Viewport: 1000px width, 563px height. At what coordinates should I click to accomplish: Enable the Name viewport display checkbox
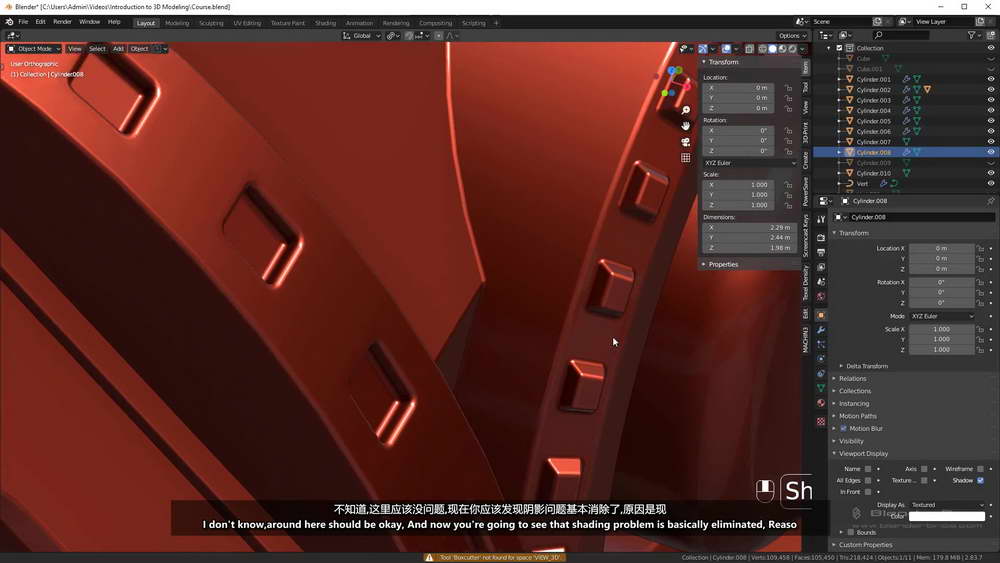pyautogui.click(x=868, y=469)
